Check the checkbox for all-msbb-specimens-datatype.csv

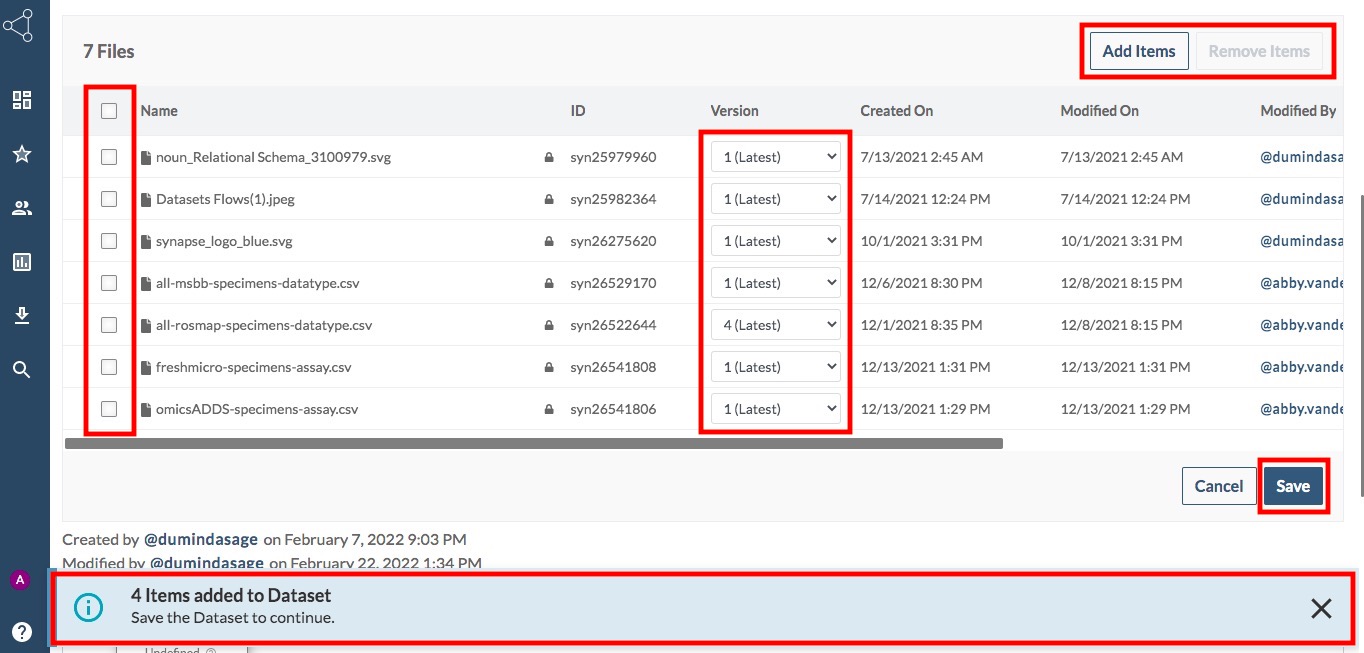point(109,282)
